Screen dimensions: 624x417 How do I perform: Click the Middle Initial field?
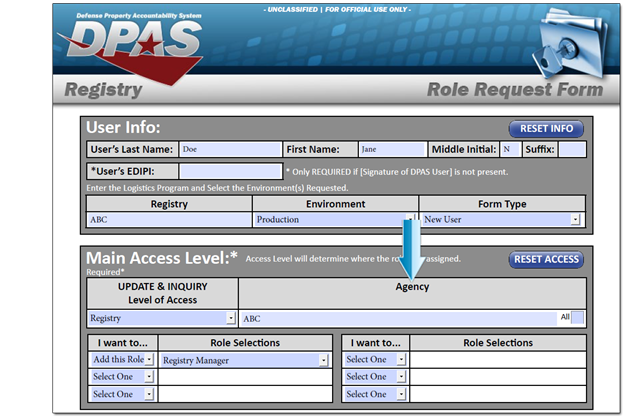click(x=510, y=149)
